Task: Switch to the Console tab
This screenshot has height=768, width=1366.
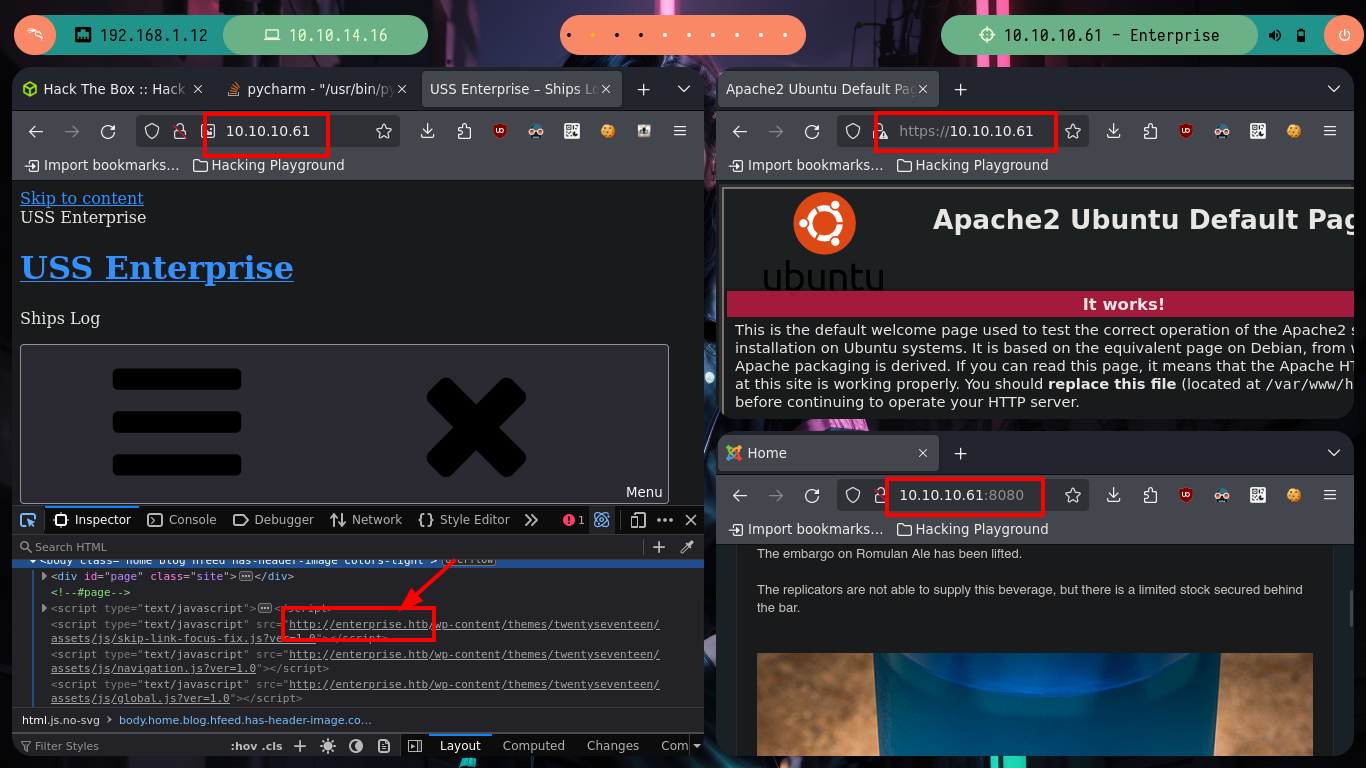Action: click(x=182, y=520)
